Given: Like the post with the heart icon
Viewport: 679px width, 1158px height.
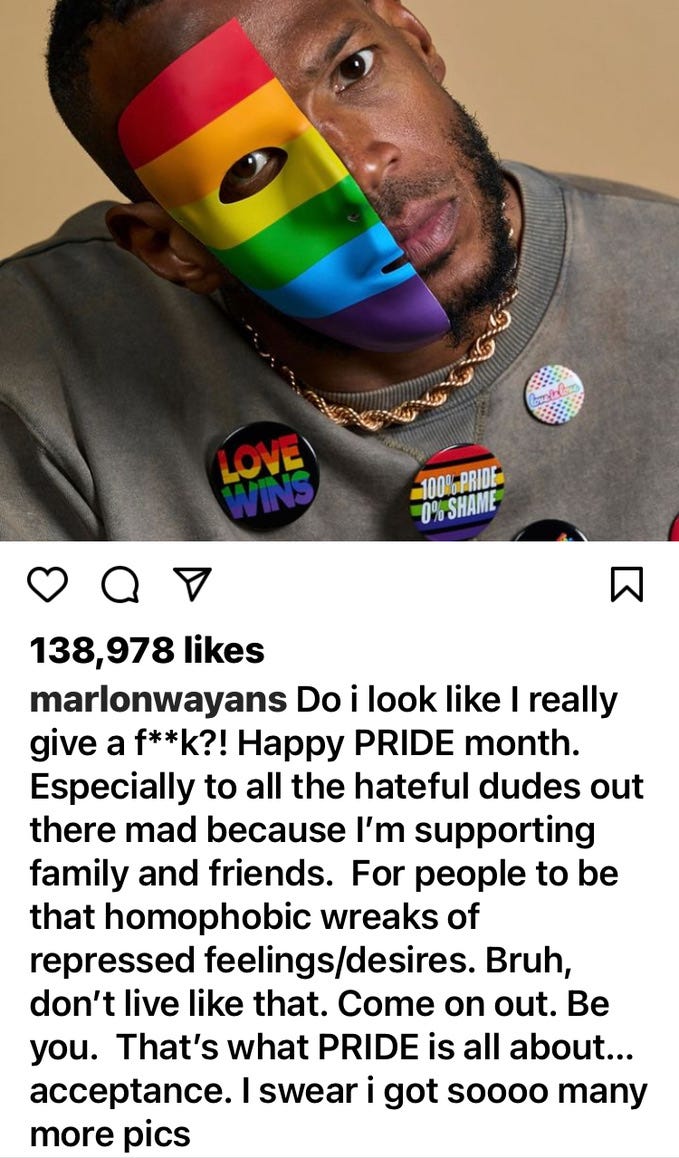Looking at the screenshot, I should (47, 585).
